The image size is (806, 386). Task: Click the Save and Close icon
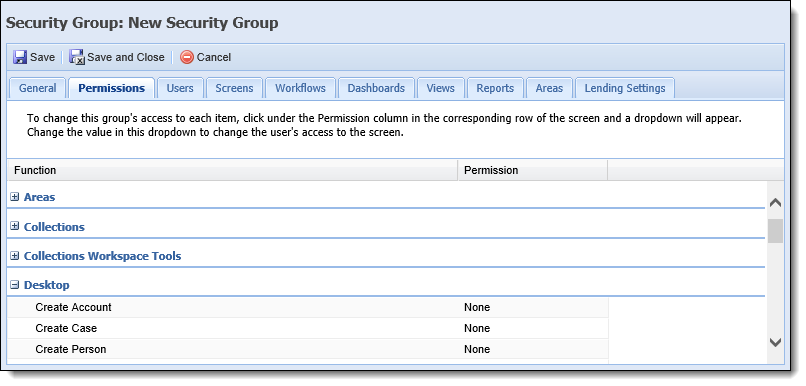77,57
